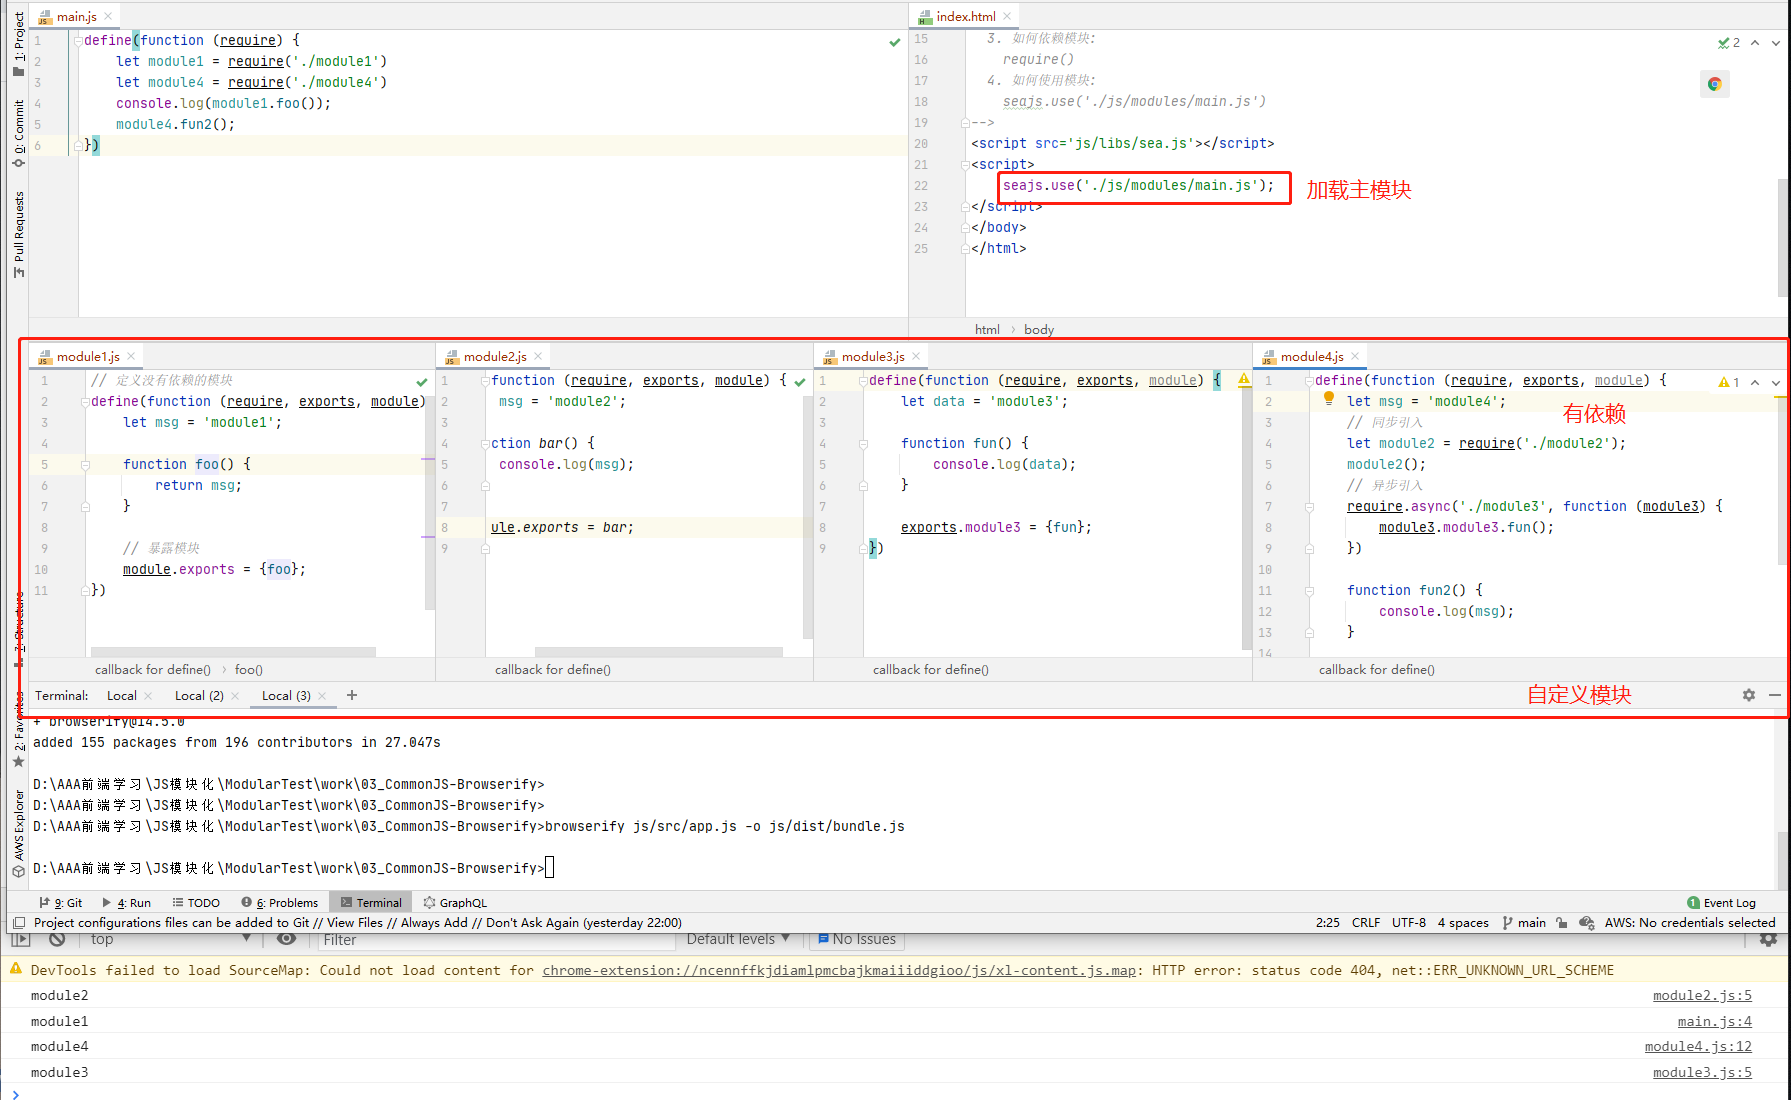Close the module3.js editor tab
The height and width of the screenshot is (1100, 1791).
coord(916,356)
